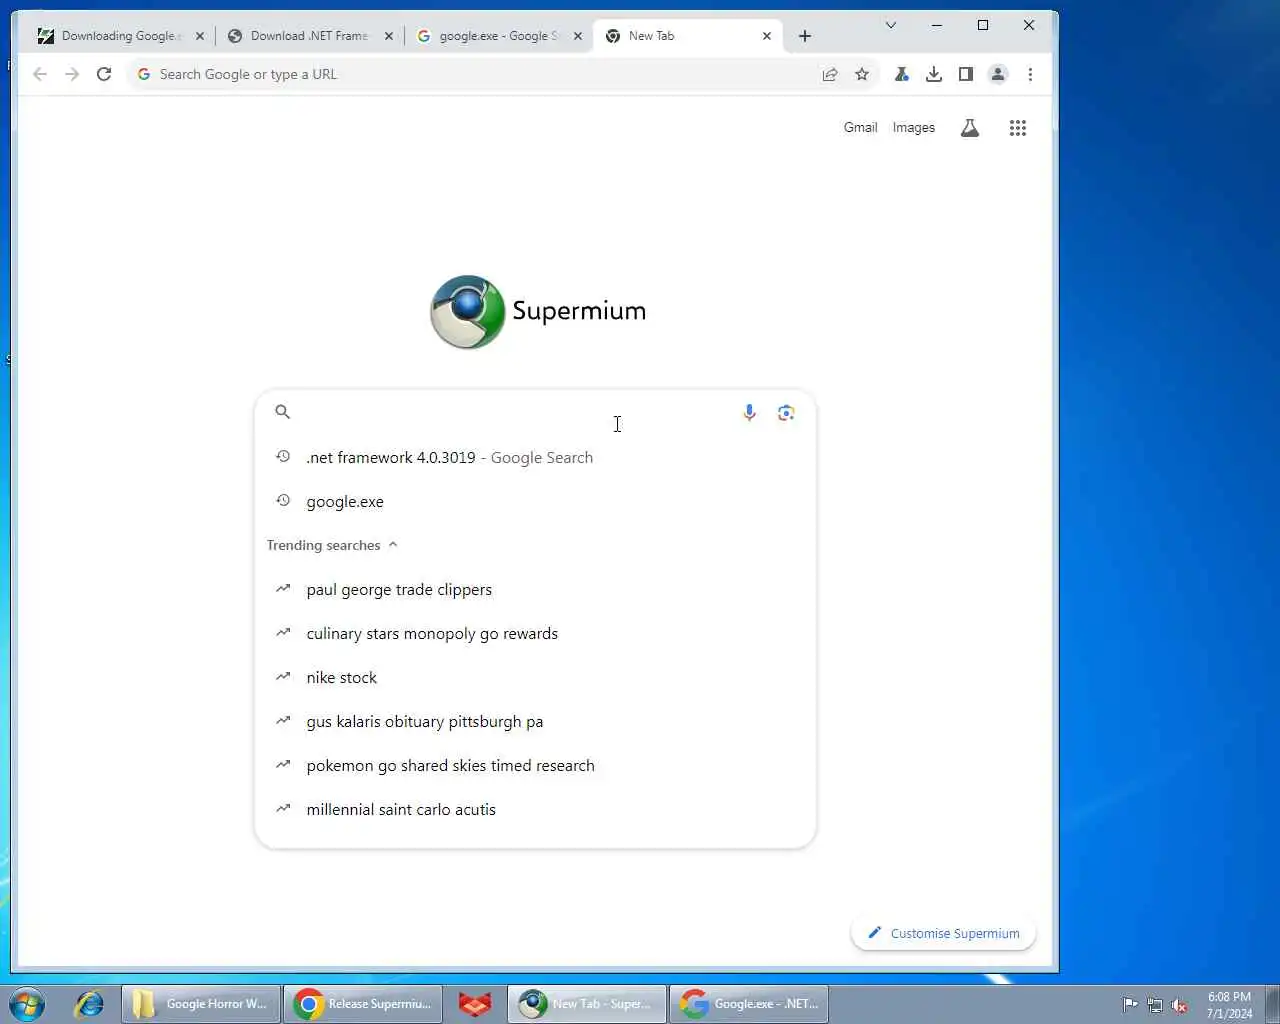Select gus kalaris obituary pittsburgh pa suggestion
Screen dimensions: 1280x1024
(x=535, y=721)
